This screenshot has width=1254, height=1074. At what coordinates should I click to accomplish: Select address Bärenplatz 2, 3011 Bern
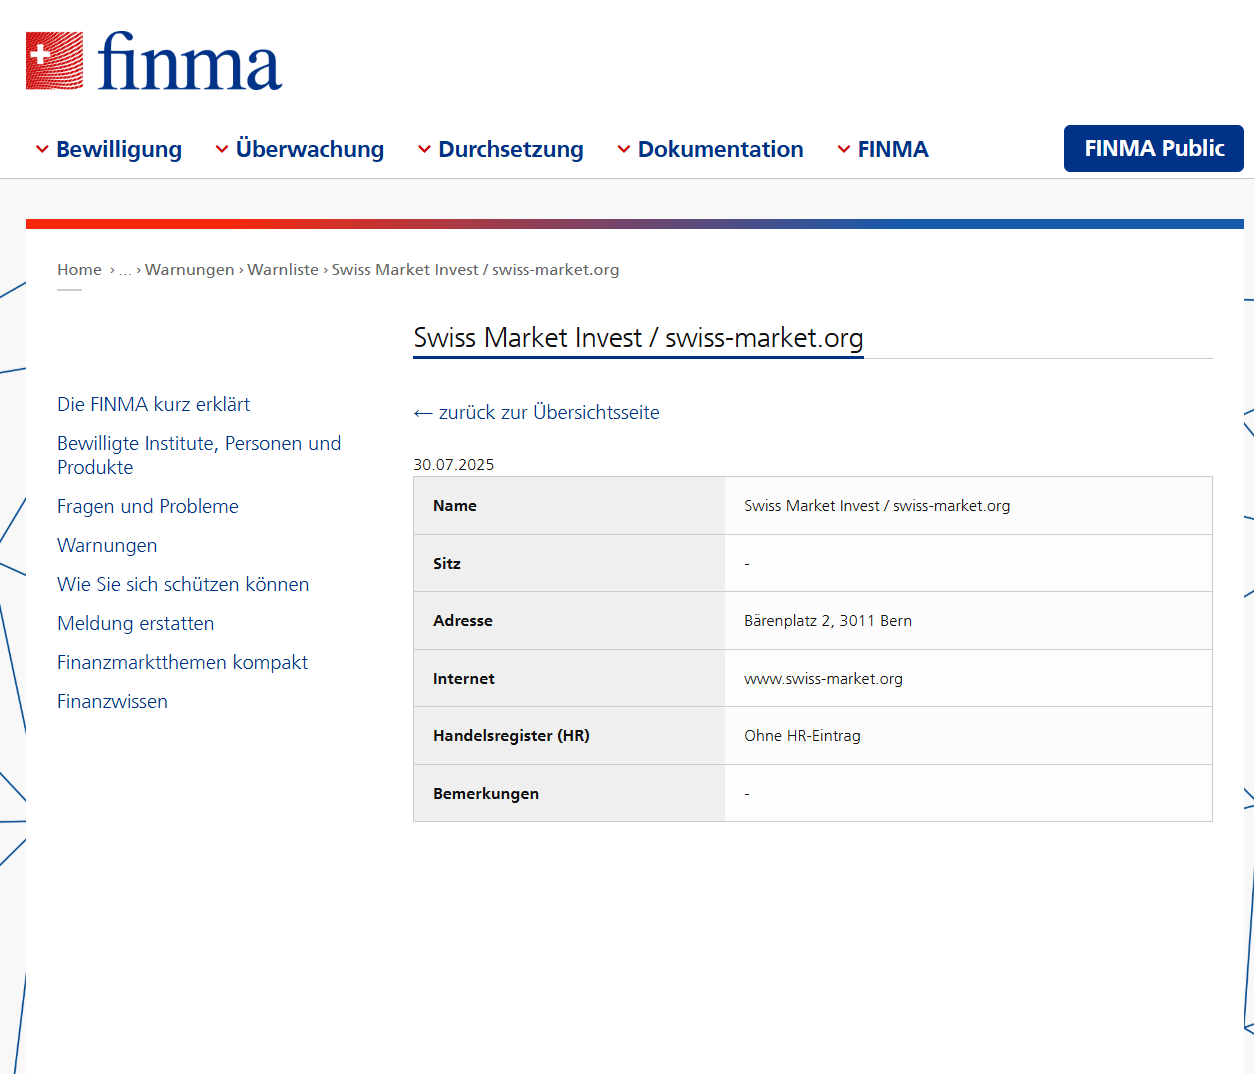click(x=828, y=621)
